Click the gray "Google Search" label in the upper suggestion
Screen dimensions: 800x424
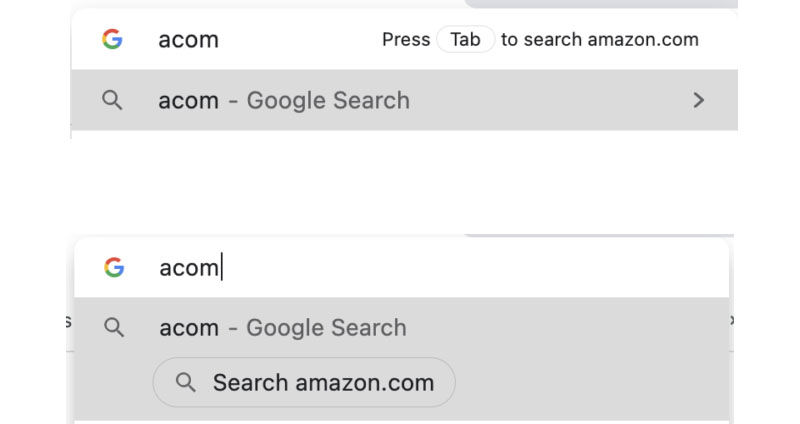click(328, 100)
